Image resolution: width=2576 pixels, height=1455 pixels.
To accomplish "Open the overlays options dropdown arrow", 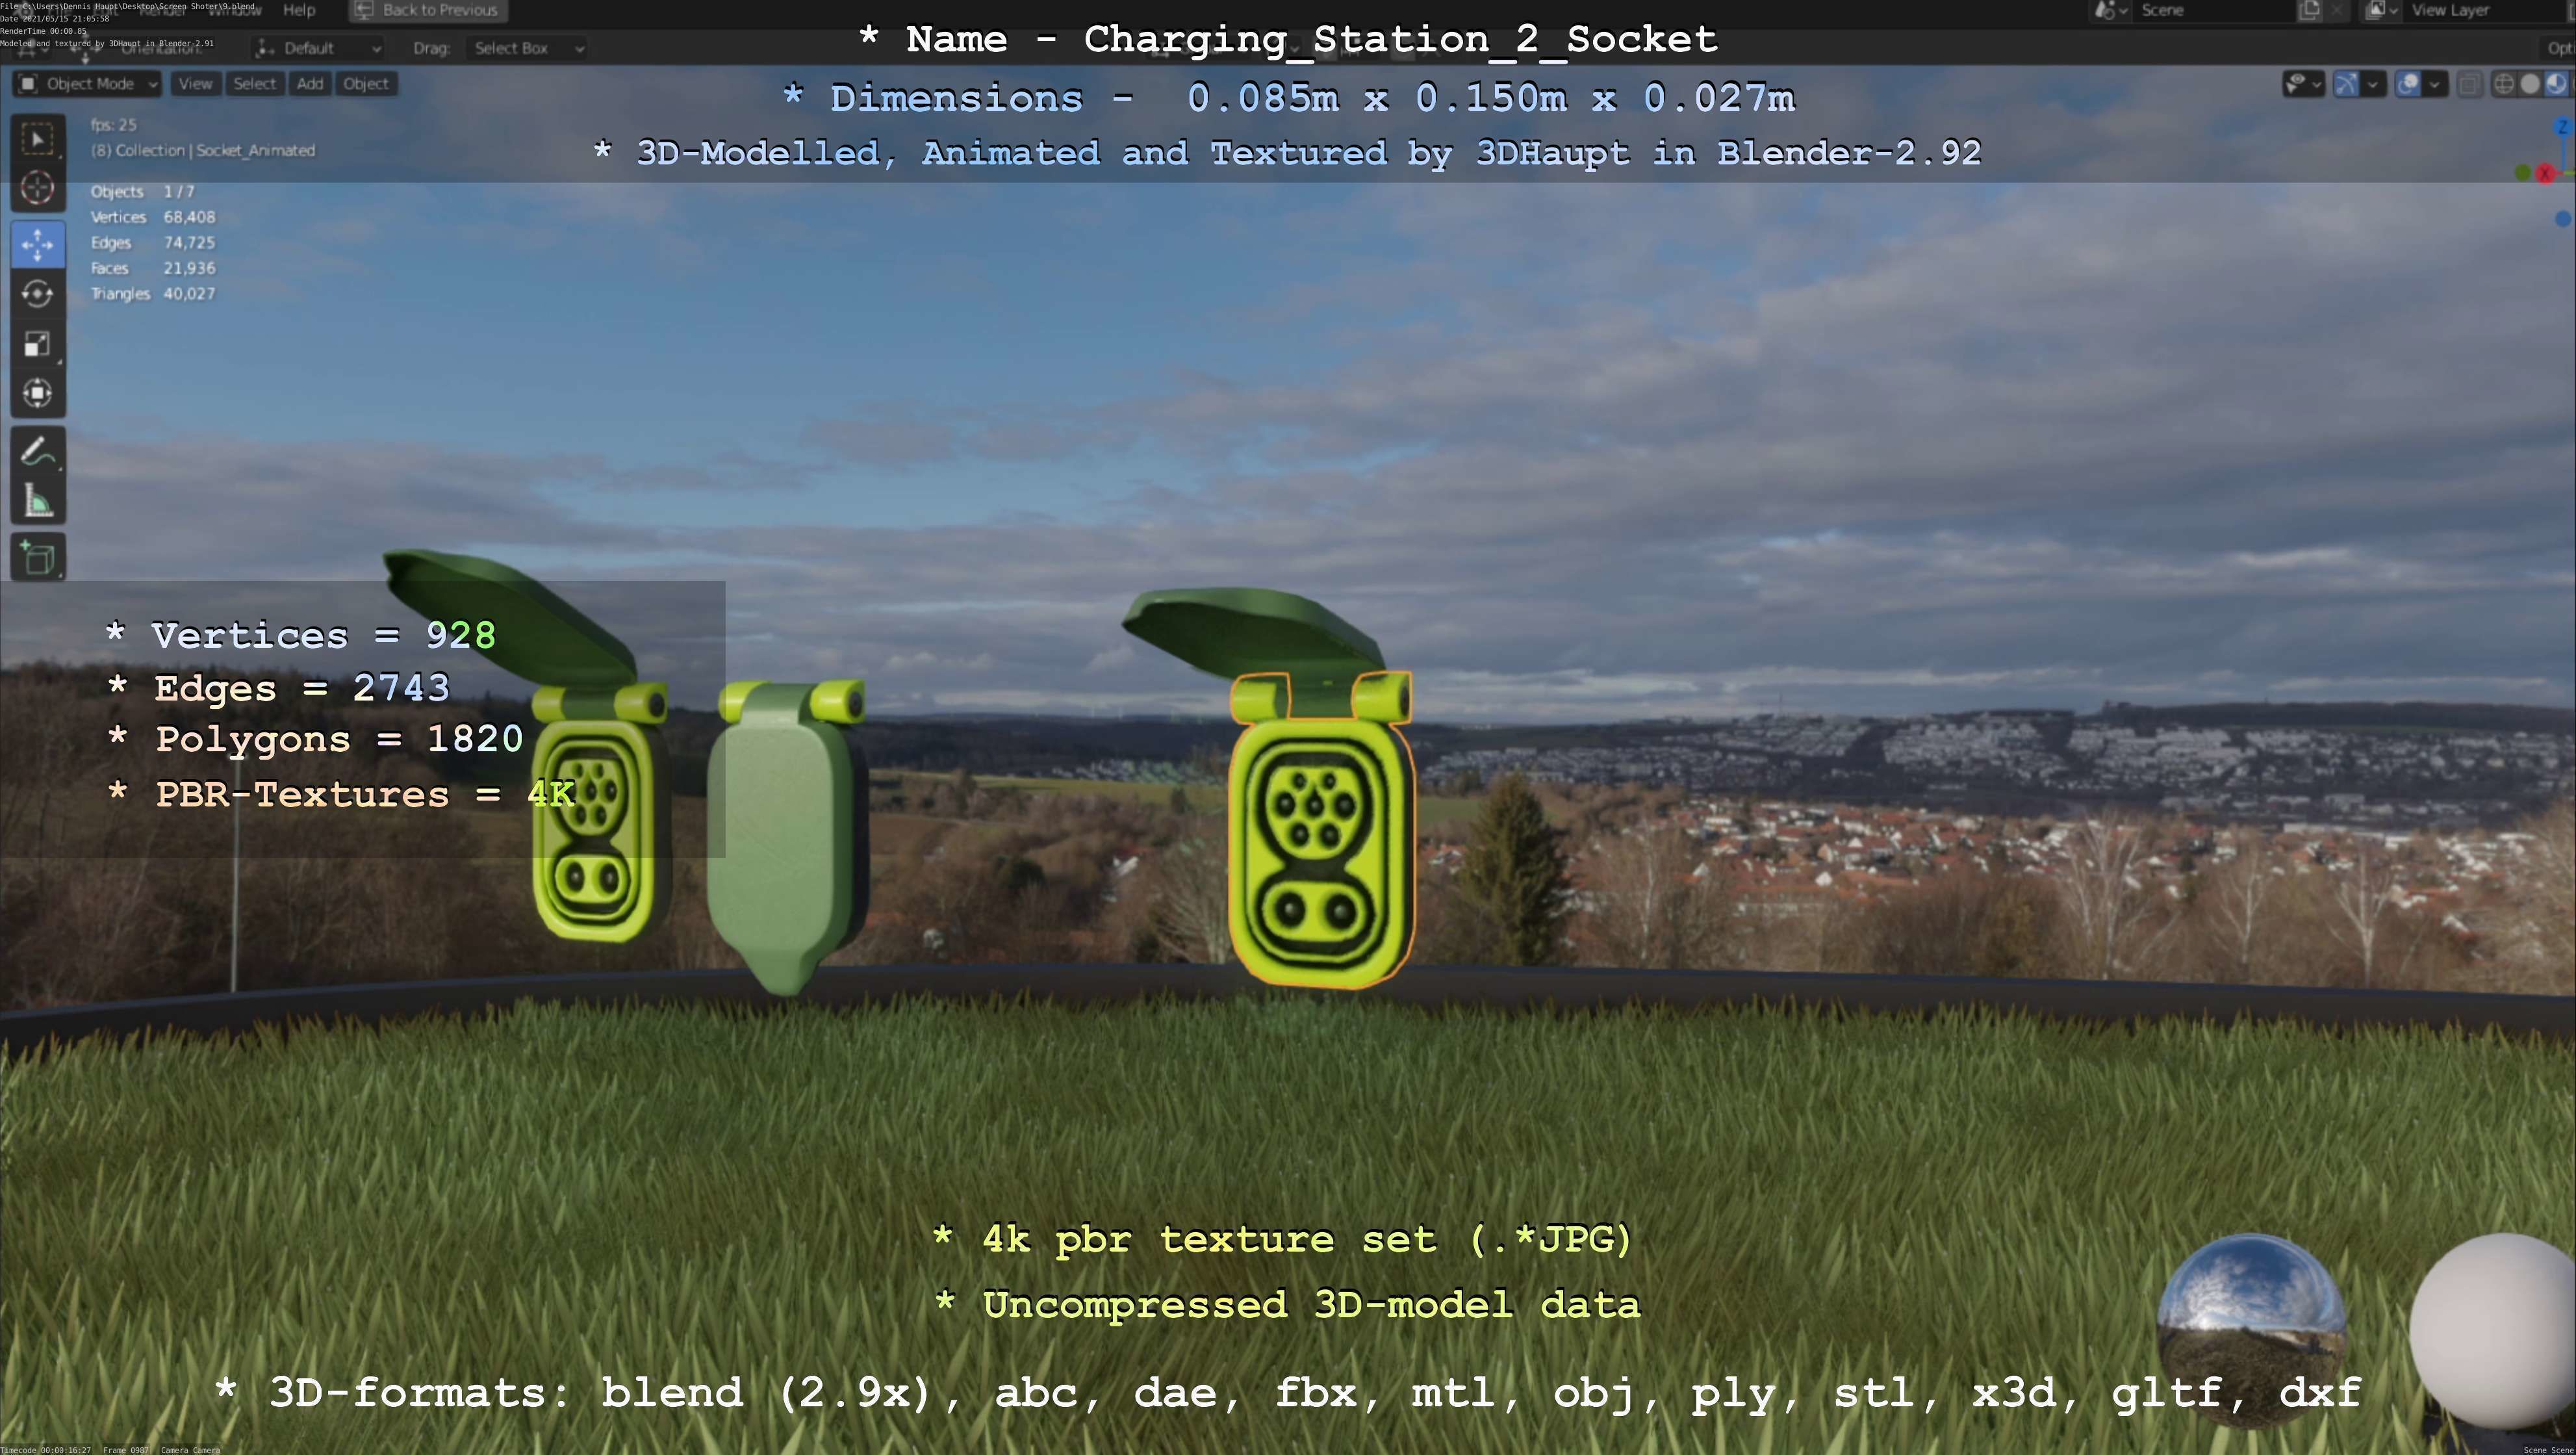I will 2435,84.
